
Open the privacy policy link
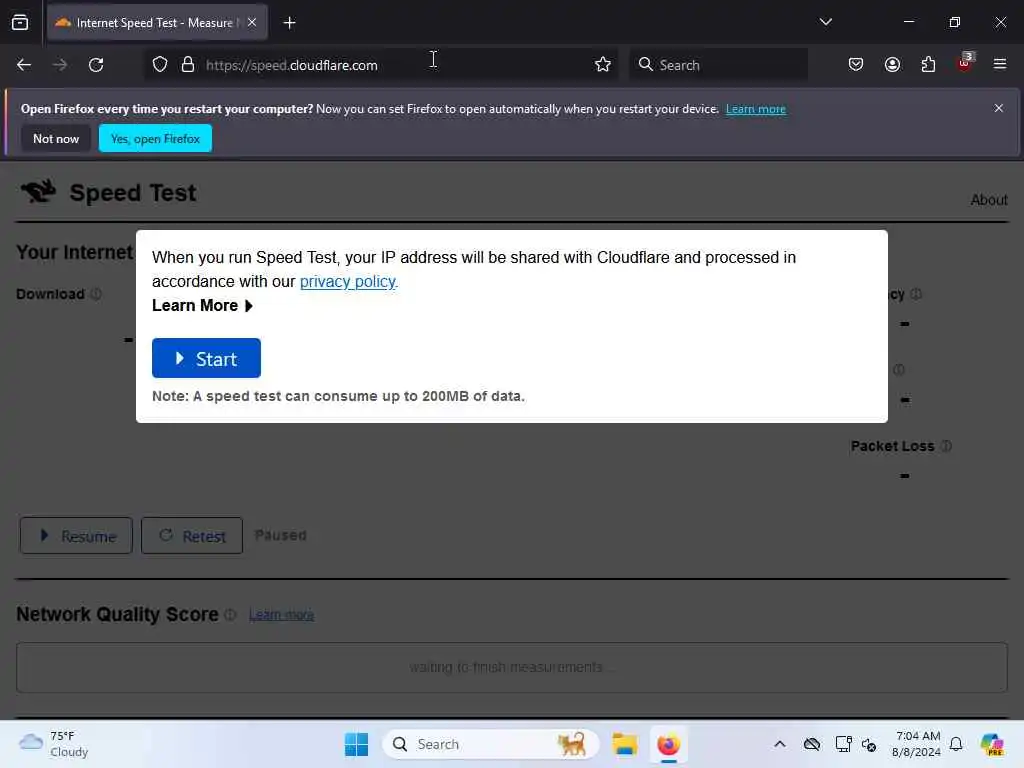(x=347, y=281)
